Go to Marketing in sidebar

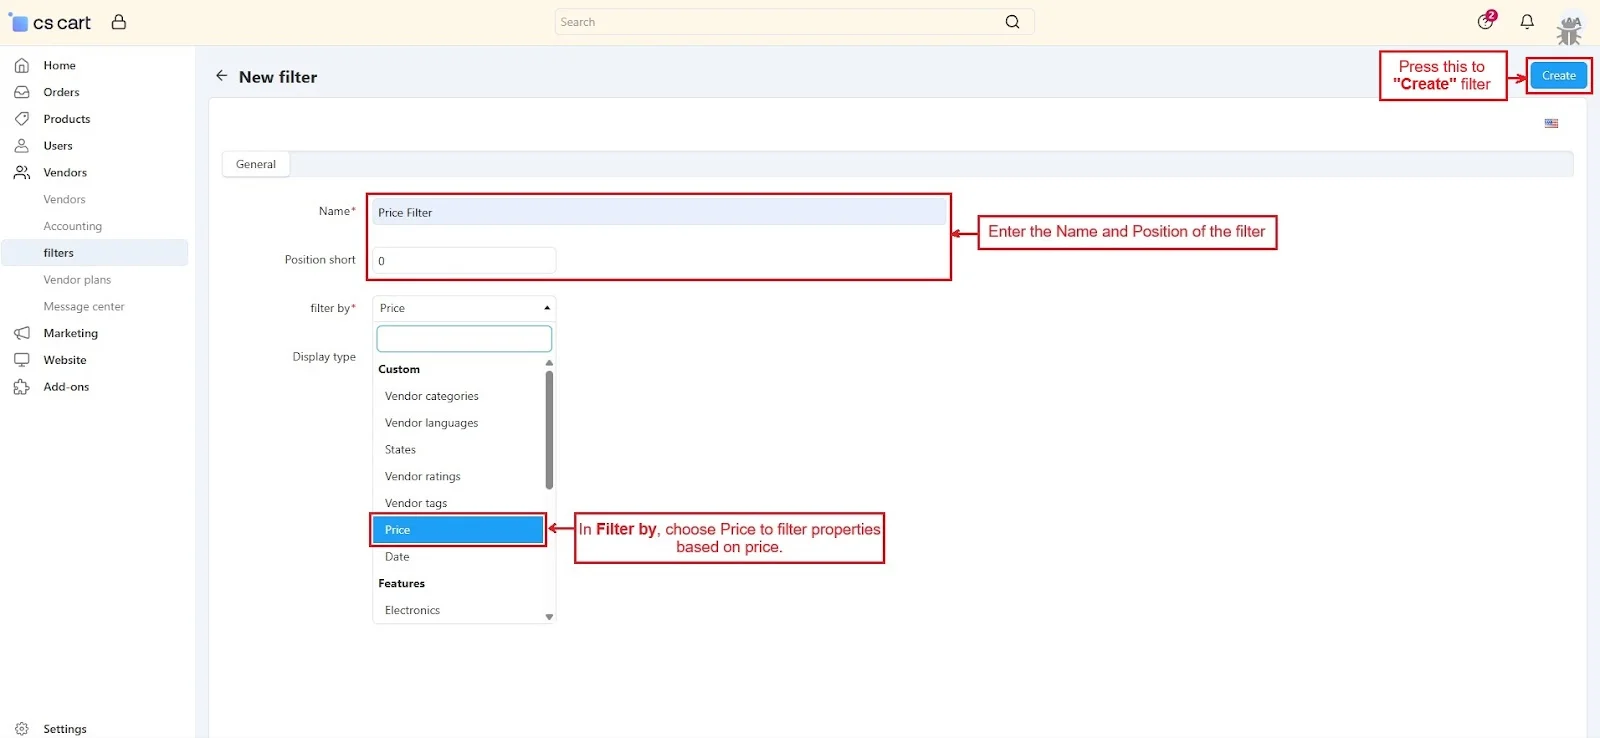pyautogui.click(x=70, y=333)
